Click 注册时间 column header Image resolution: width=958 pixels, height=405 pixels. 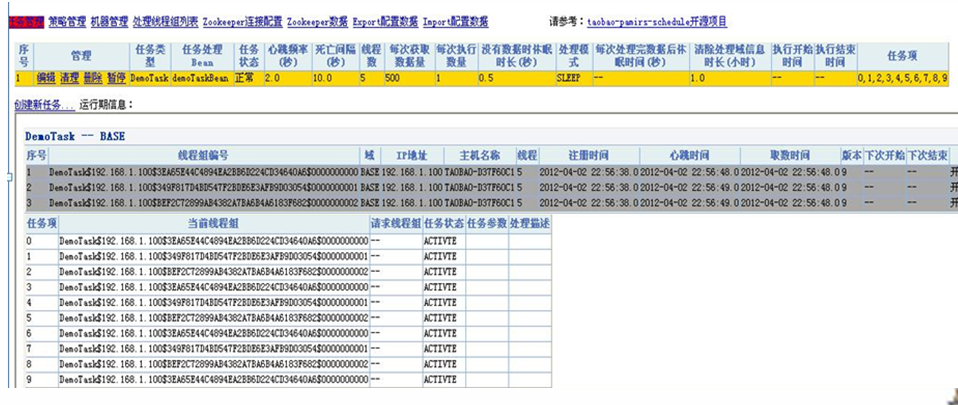coord(589,155)
